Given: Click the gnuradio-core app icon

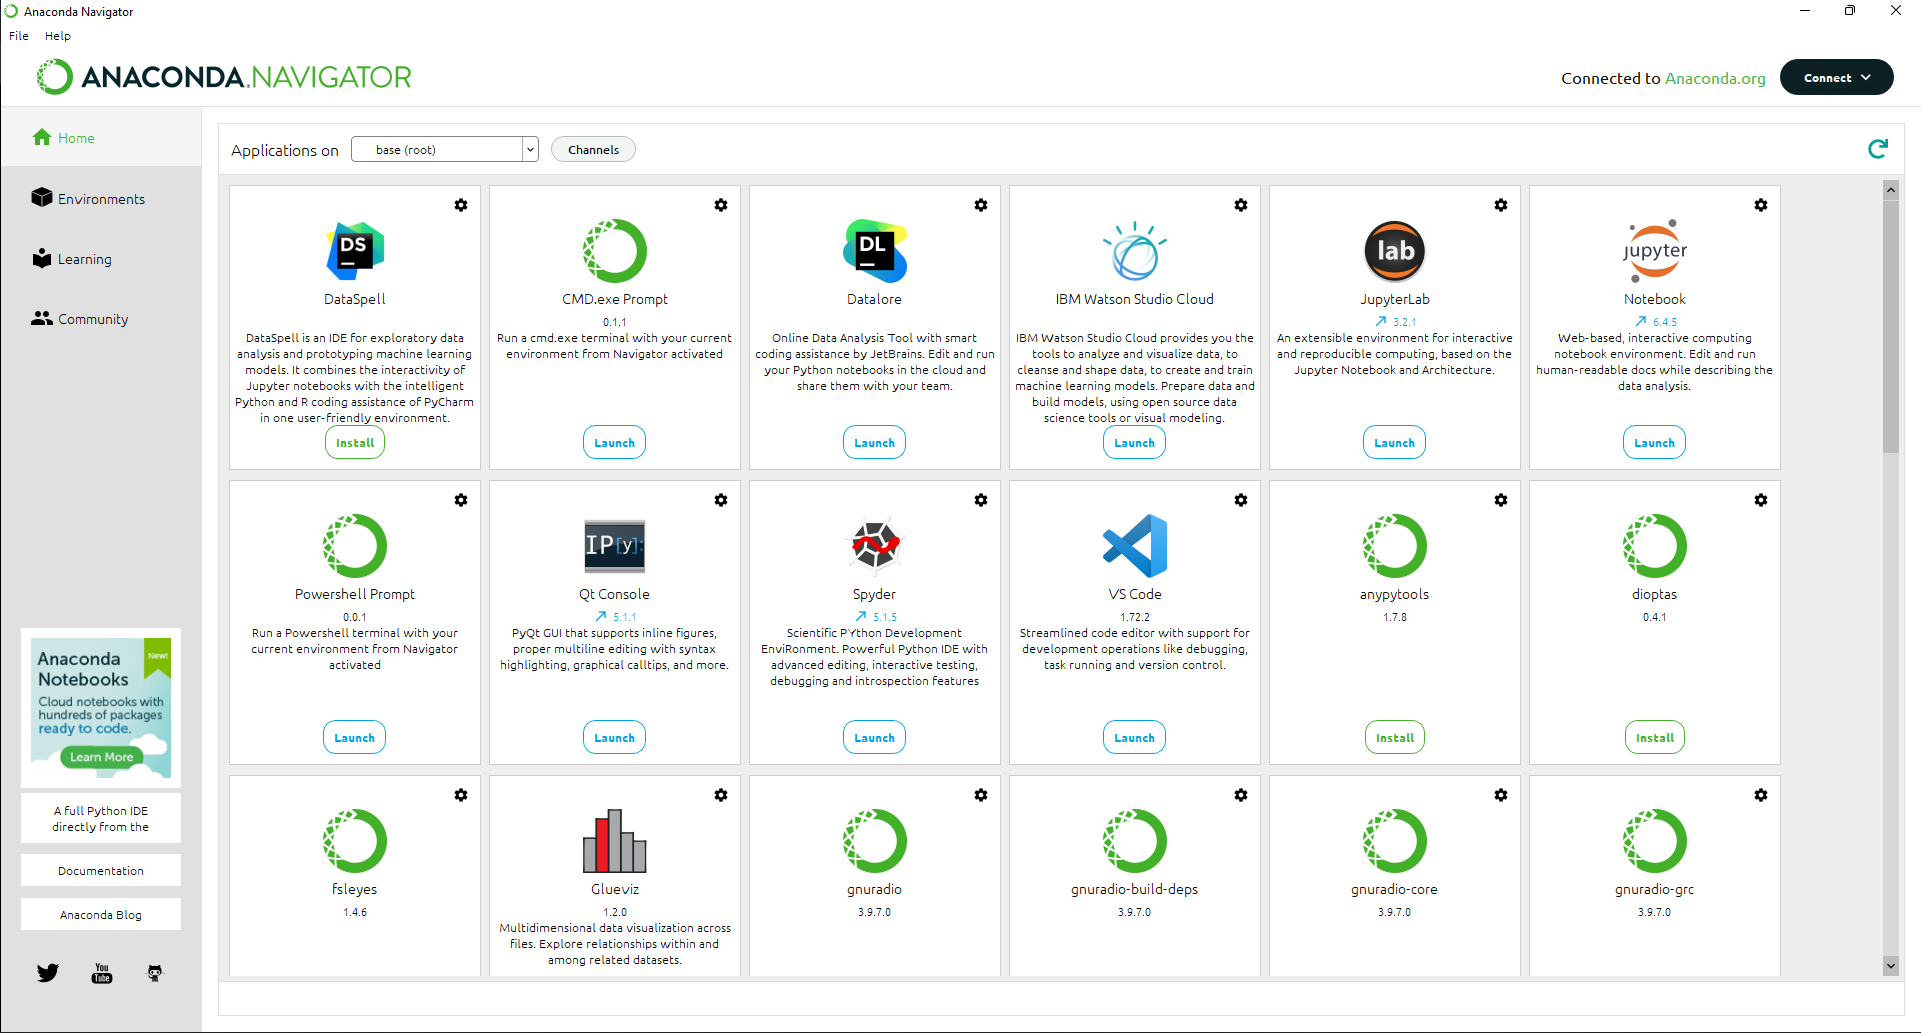Looking at the screenshot, I should point(1395,841).
